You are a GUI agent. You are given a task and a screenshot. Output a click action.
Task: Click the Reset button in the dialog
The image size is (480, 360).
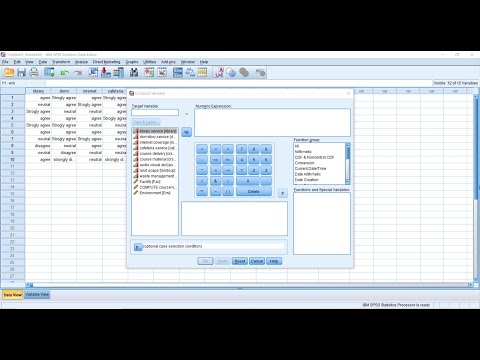point(240,261)
